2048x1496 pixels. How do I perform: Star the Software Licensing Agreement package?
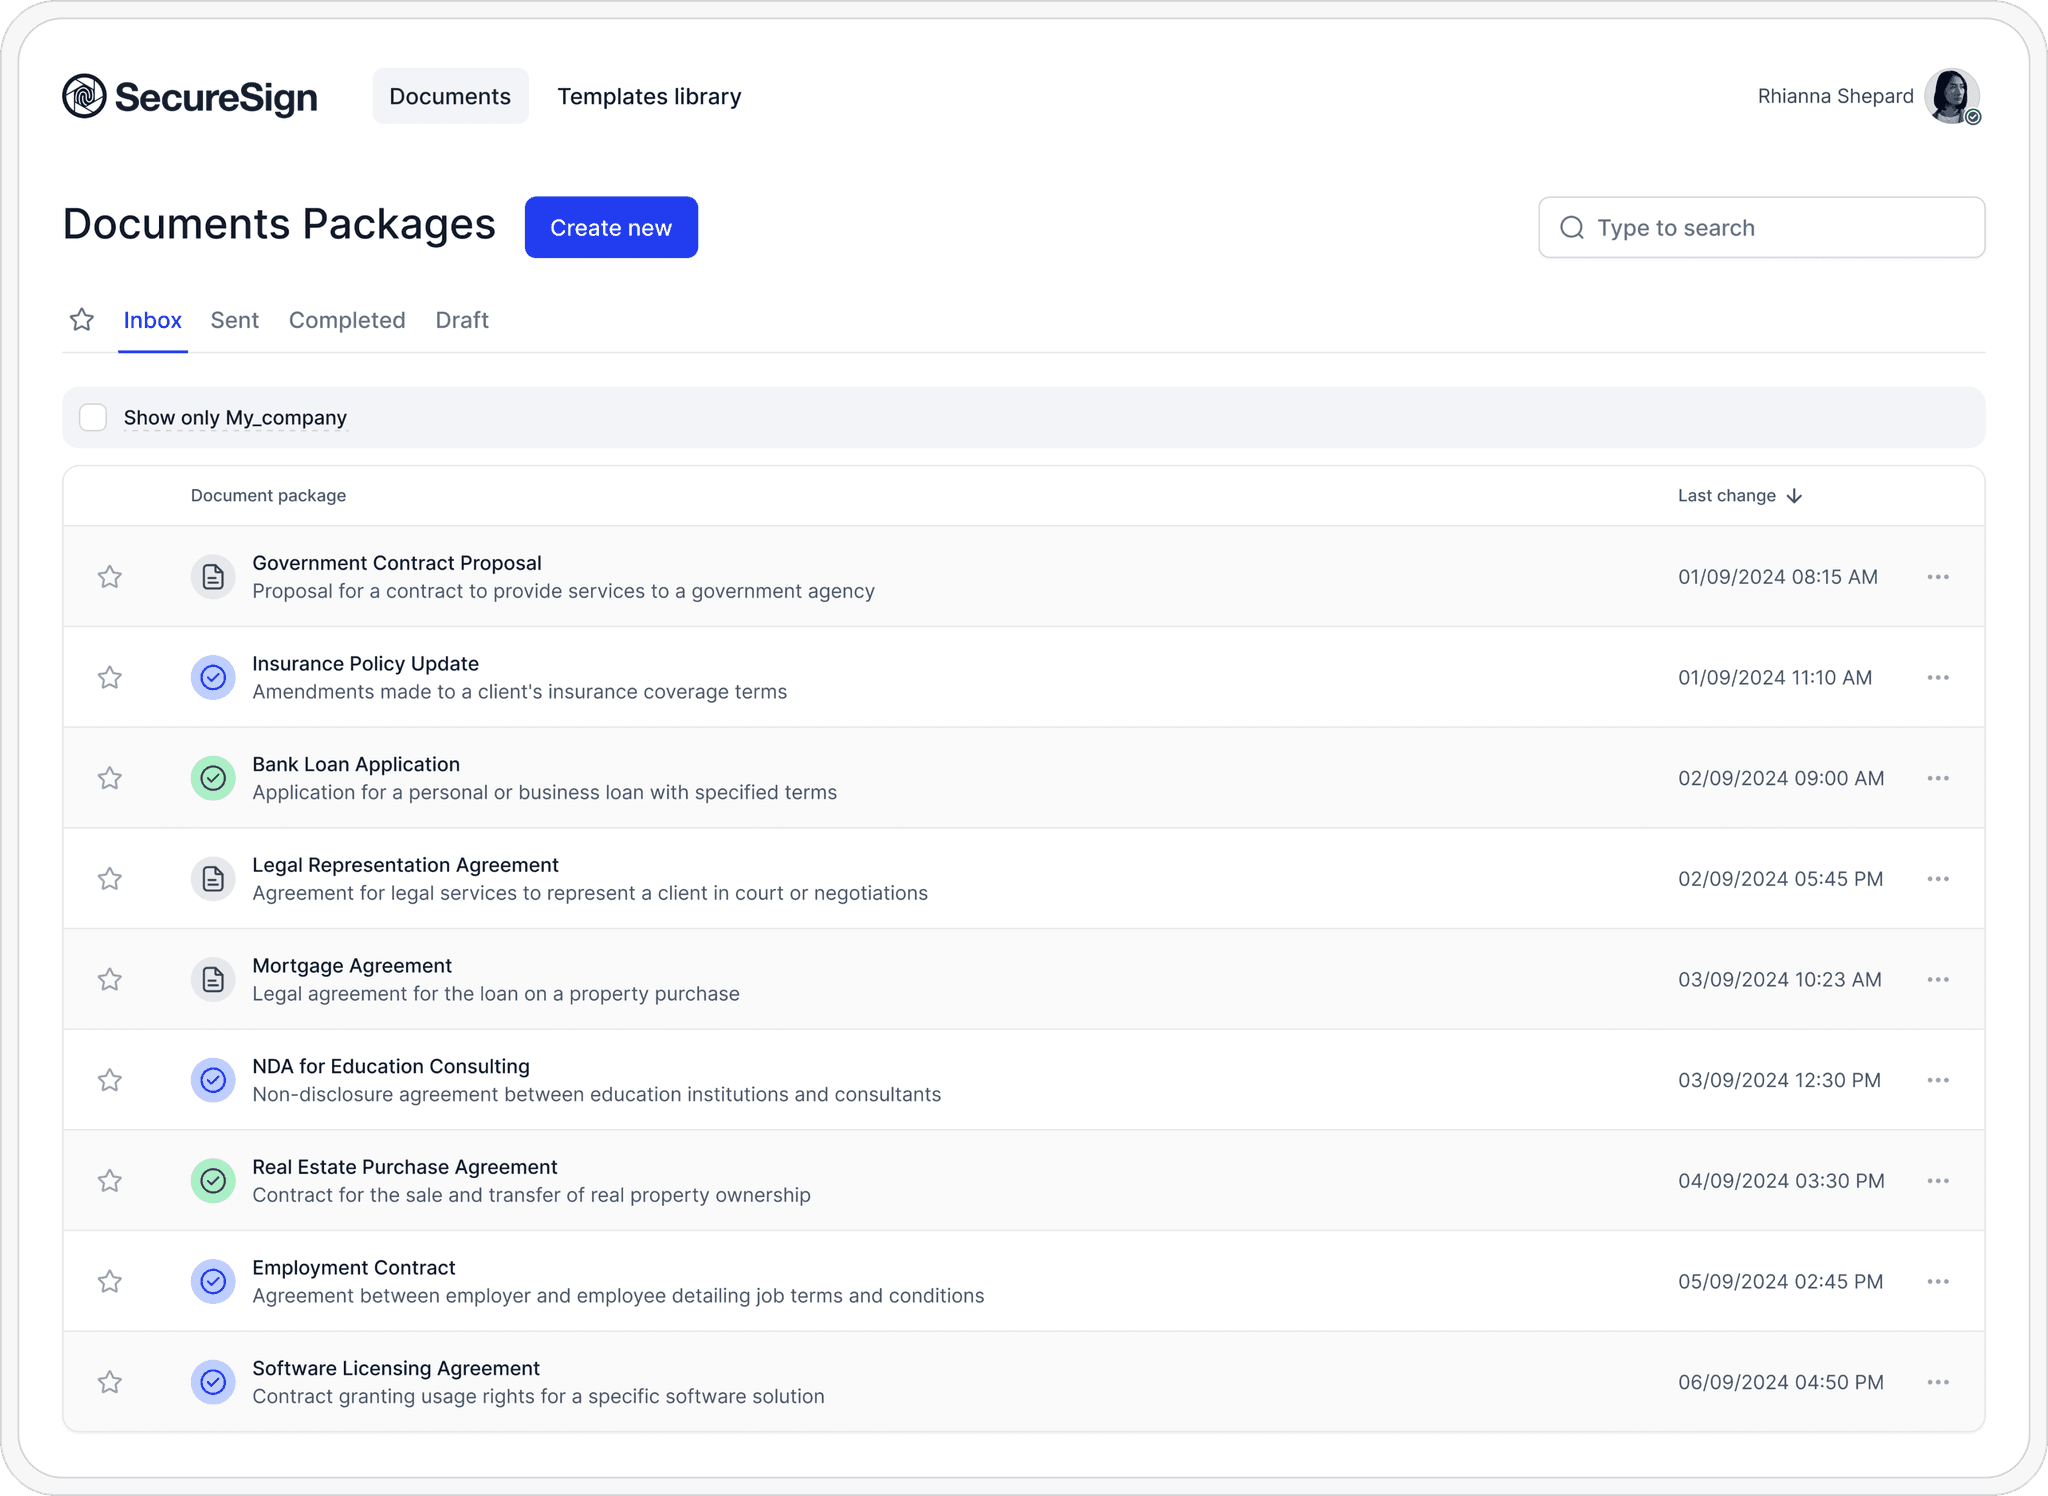point(110,1382)
